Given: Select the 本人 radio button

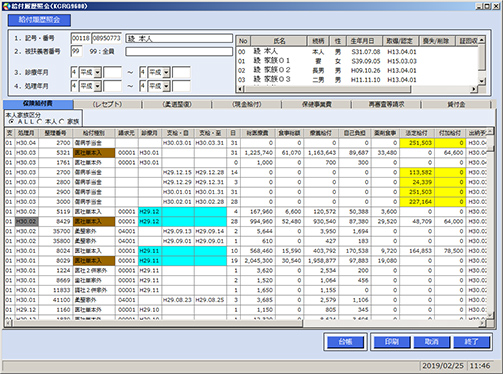Looking at the screenshot, I should pyautogui.click(x=39, y=122).
